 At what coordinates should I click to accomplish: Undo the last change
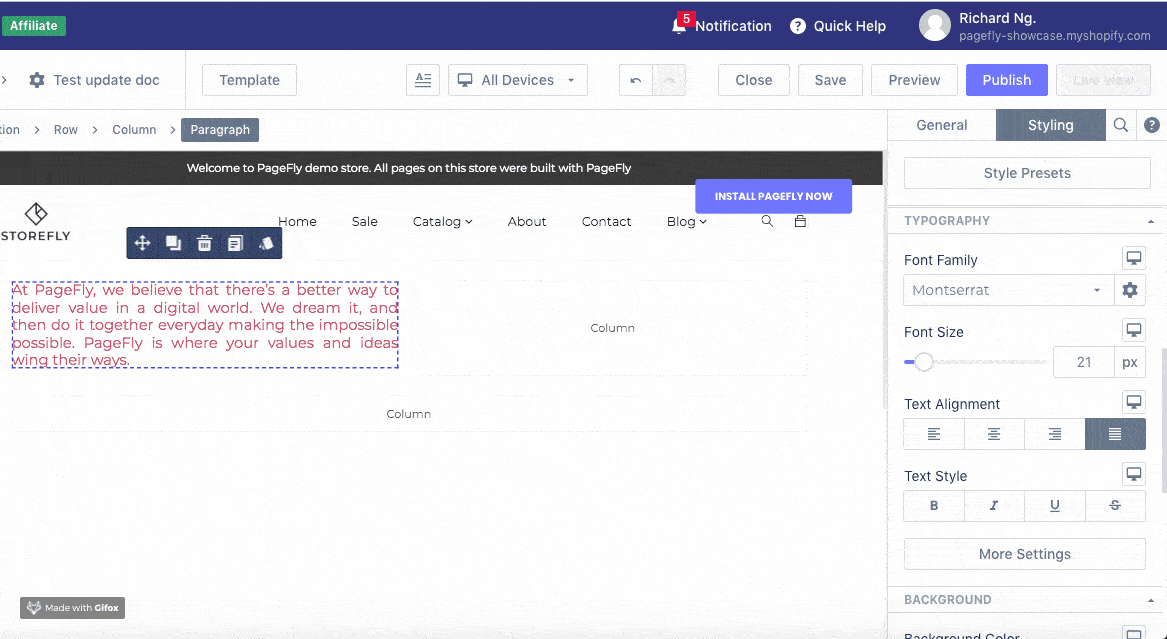pos(636,80)
